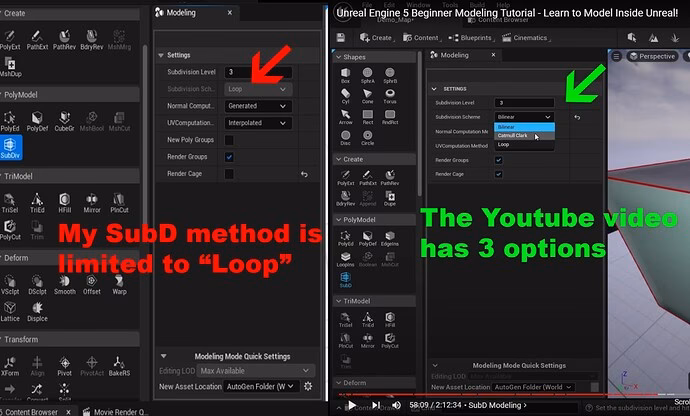690x416 pixels.
Task: Collapse left Modeling Mode Quick Settings section
Action: click(164, 356)
